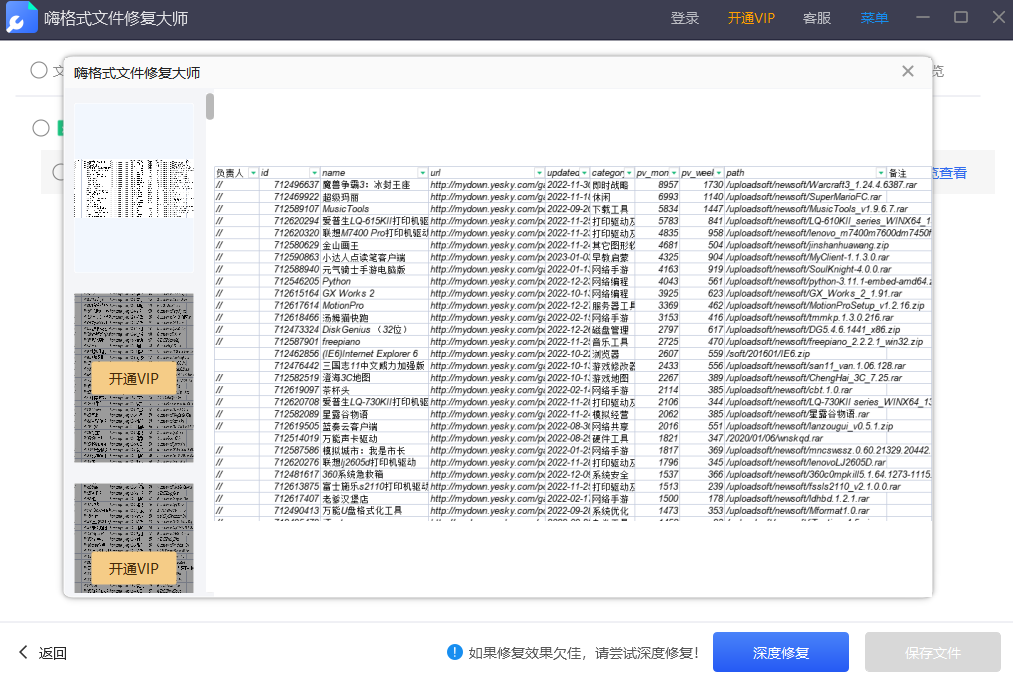Select the second radio button on the left
Image resolution: width=1013 pixels, height=676 pixels.
point(41,128)
